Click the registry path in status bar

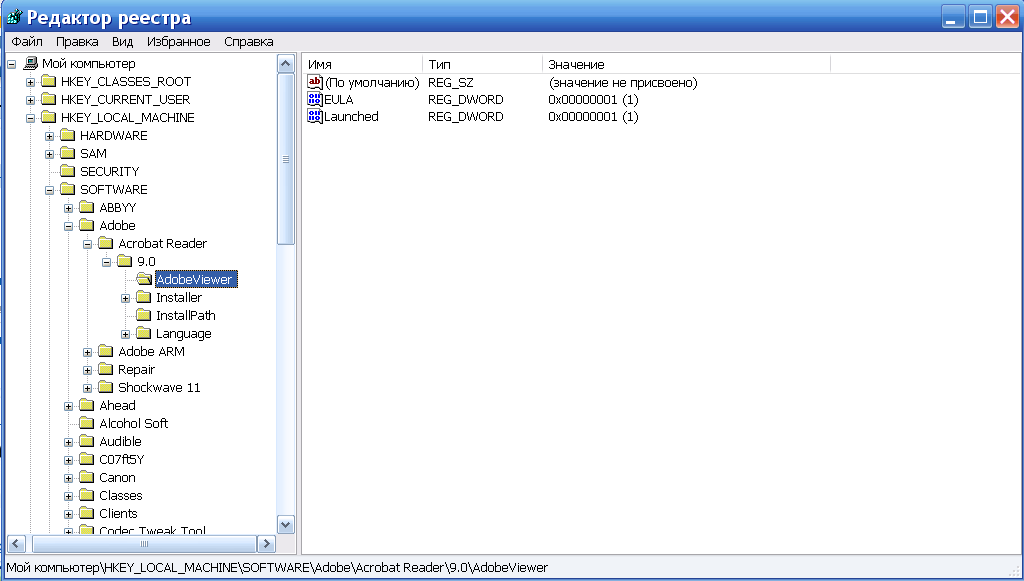[x=277, y=568]
